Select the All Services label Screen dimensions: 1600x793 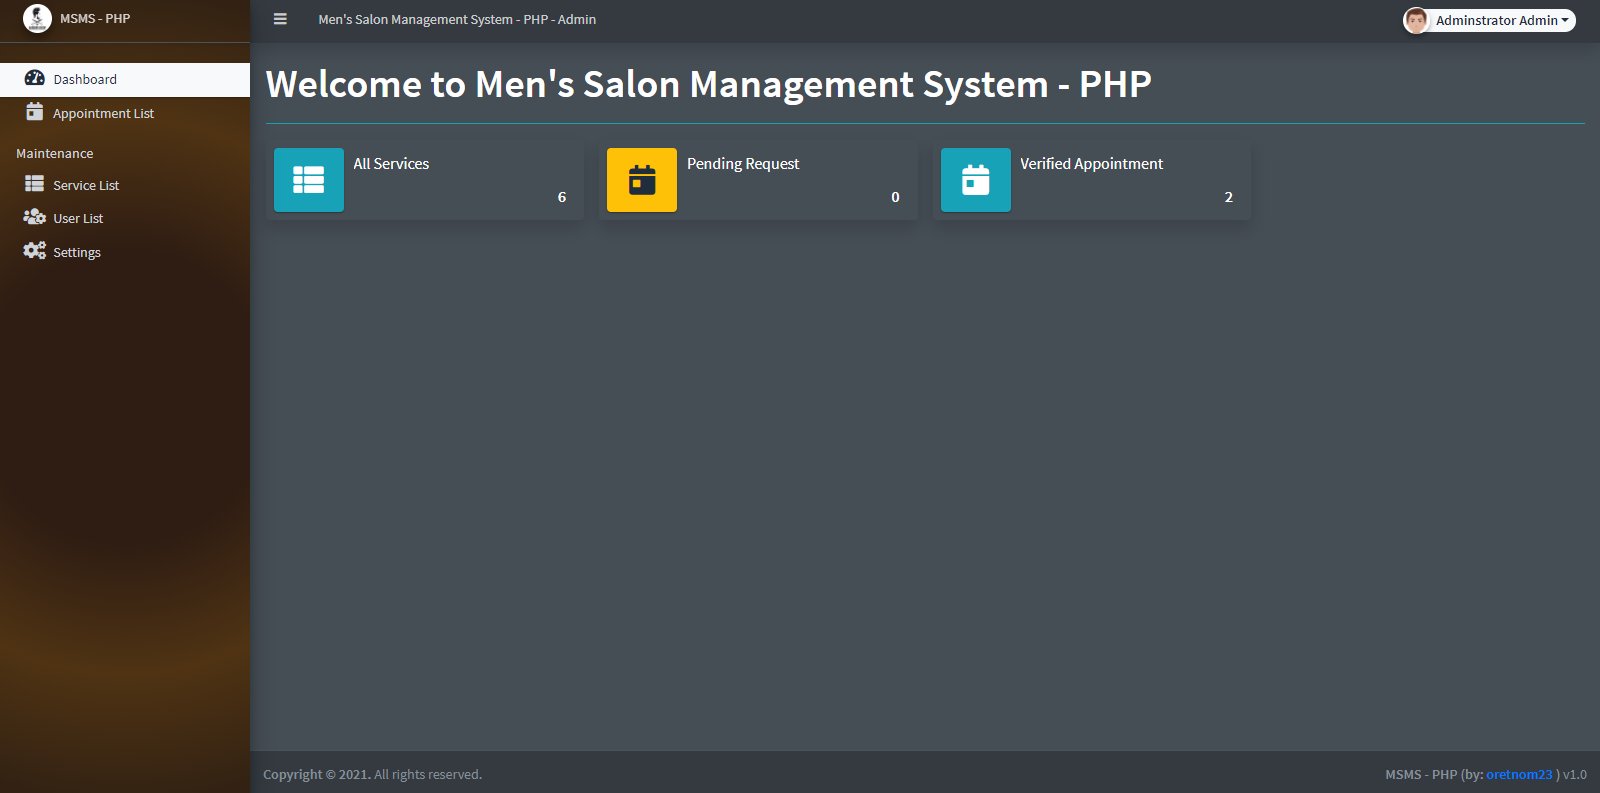tap(391, 164)
